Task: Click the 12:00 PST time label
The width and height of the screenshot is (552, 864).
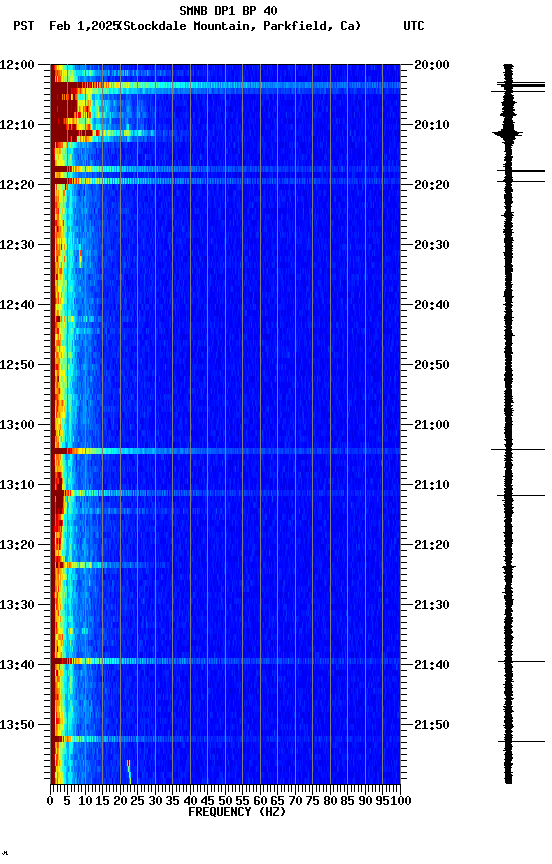Action: tap(17, 65)
